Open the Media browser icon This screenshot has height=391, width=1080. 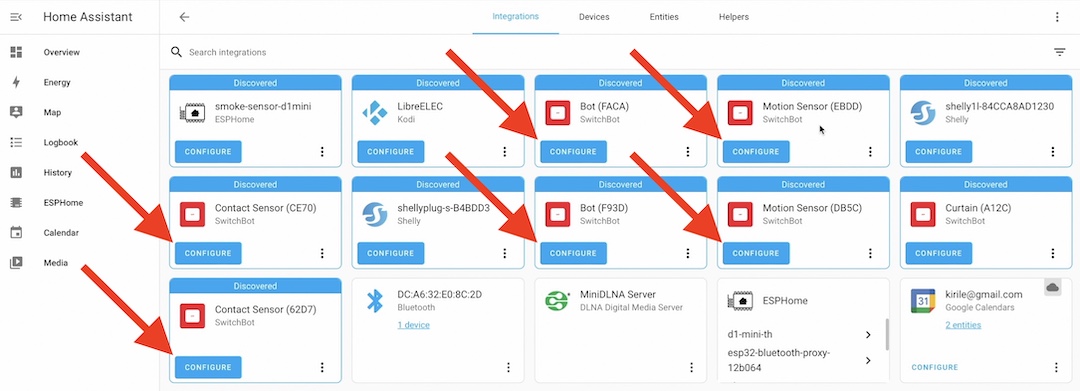pos(17,263)
